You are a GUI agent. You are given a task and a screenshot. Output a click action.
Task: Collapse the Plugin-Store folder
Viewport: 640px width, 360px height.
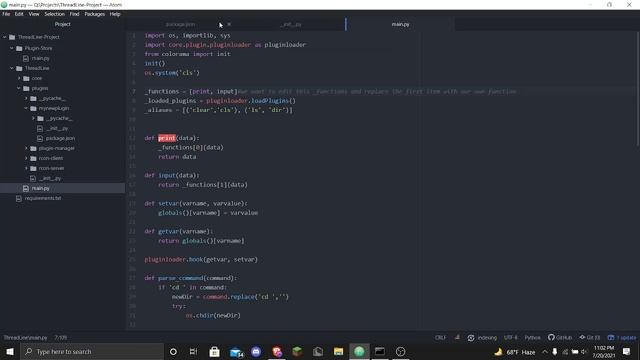(12, 48)
